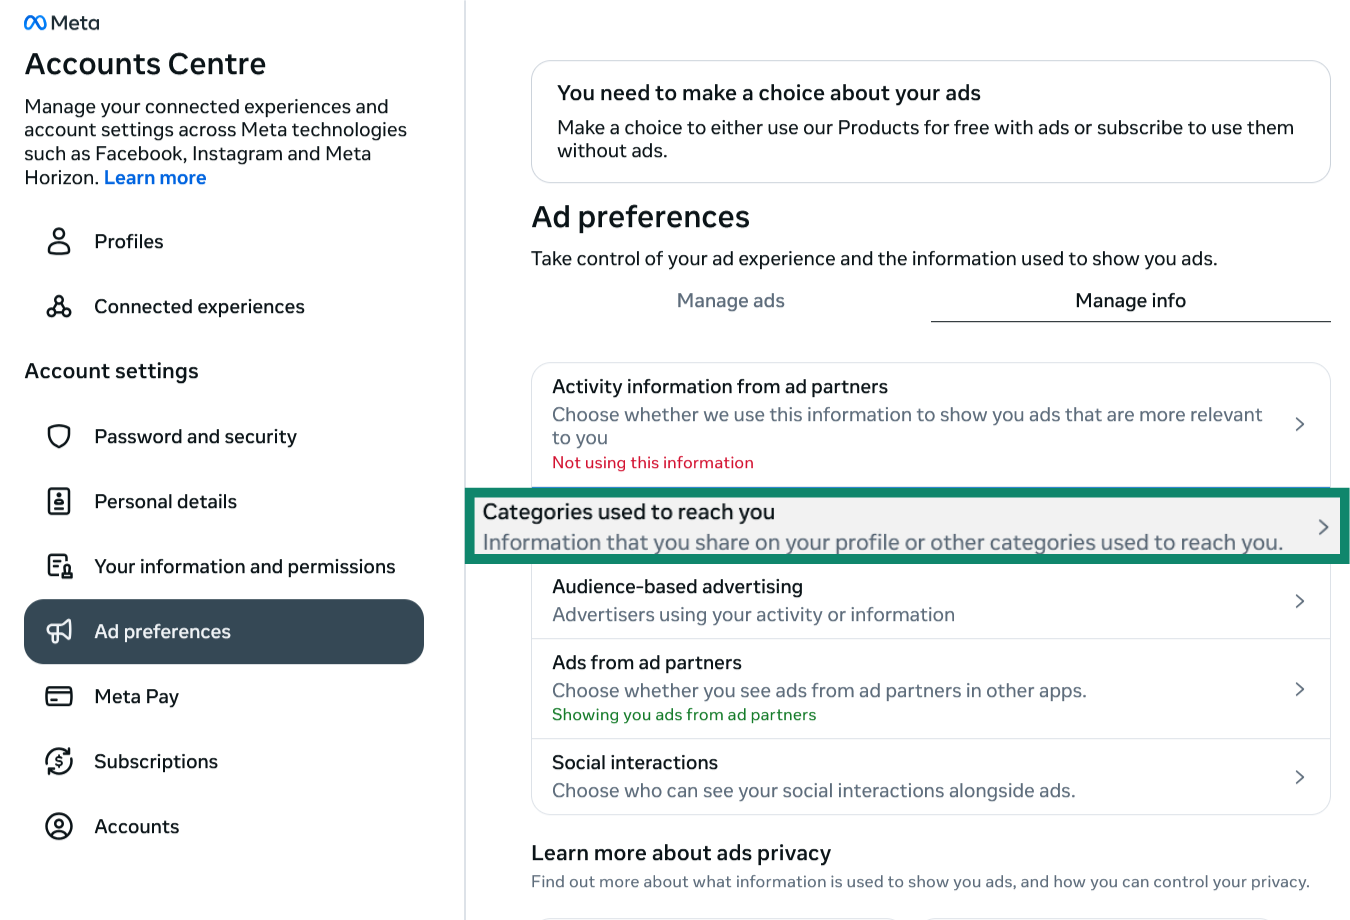Switch to the Manage ads tab
The image size is (1350, 920).
730,300
